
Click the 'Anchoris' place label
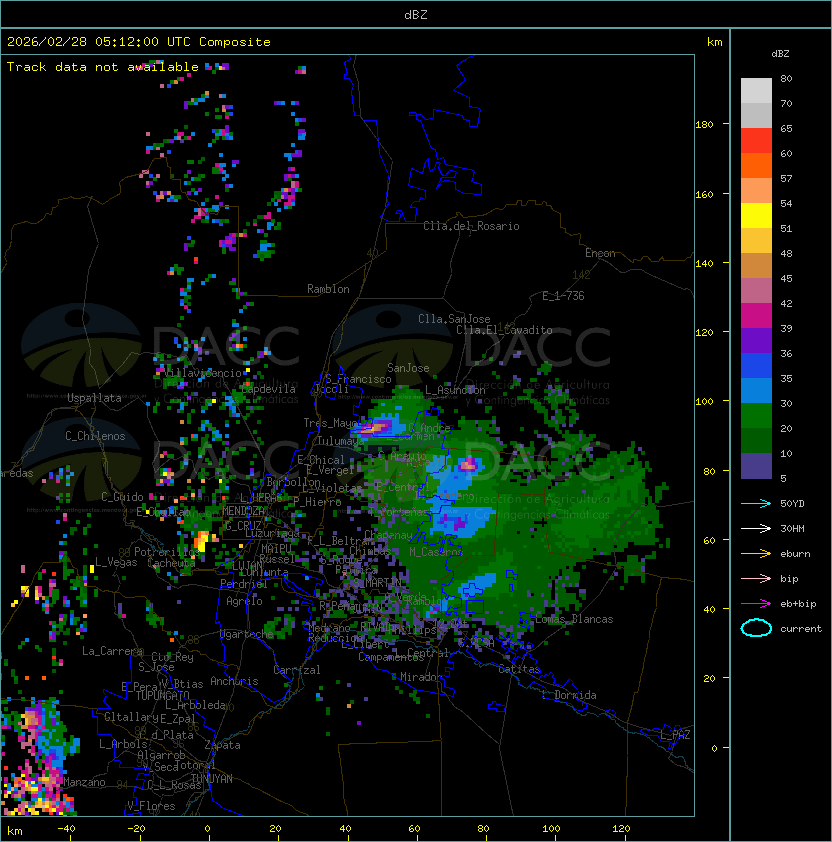click(234, 681)
